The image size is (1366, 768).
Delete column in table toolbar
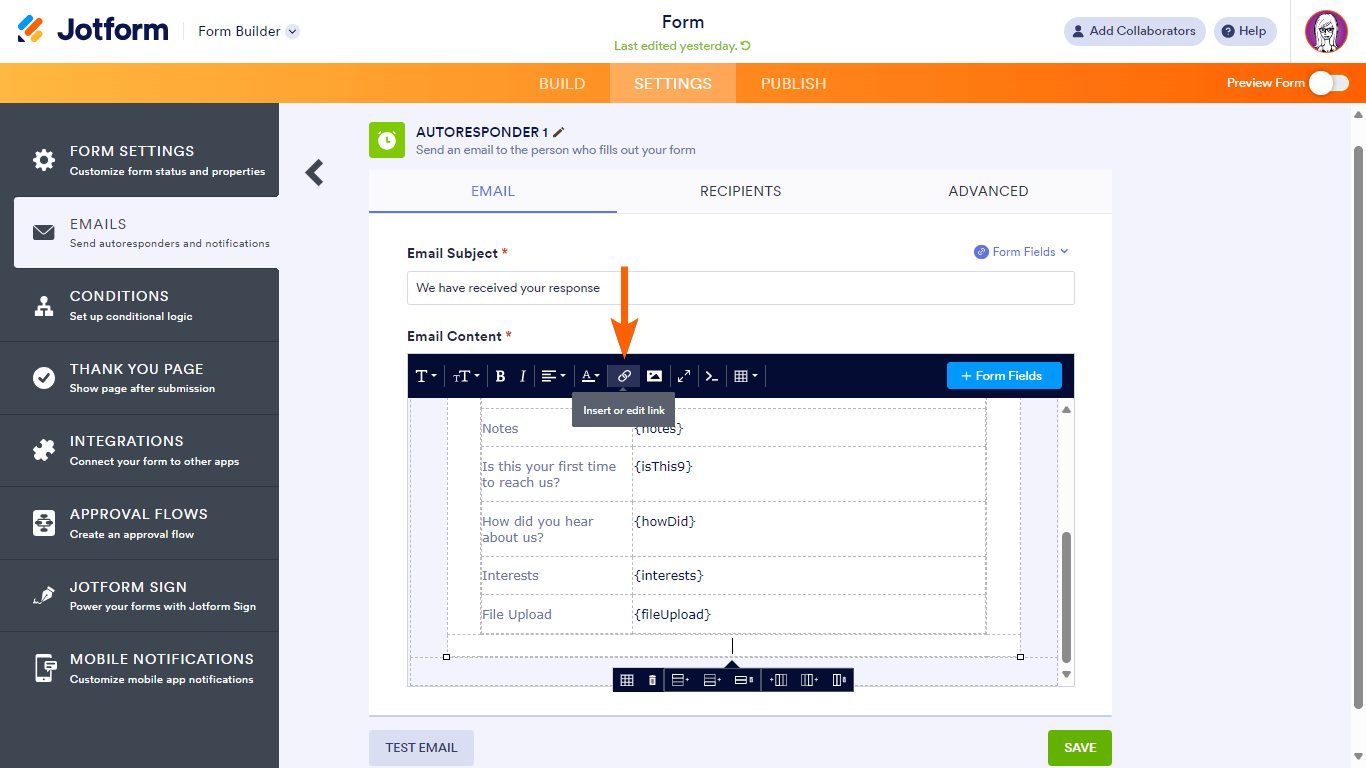(839, 680)
